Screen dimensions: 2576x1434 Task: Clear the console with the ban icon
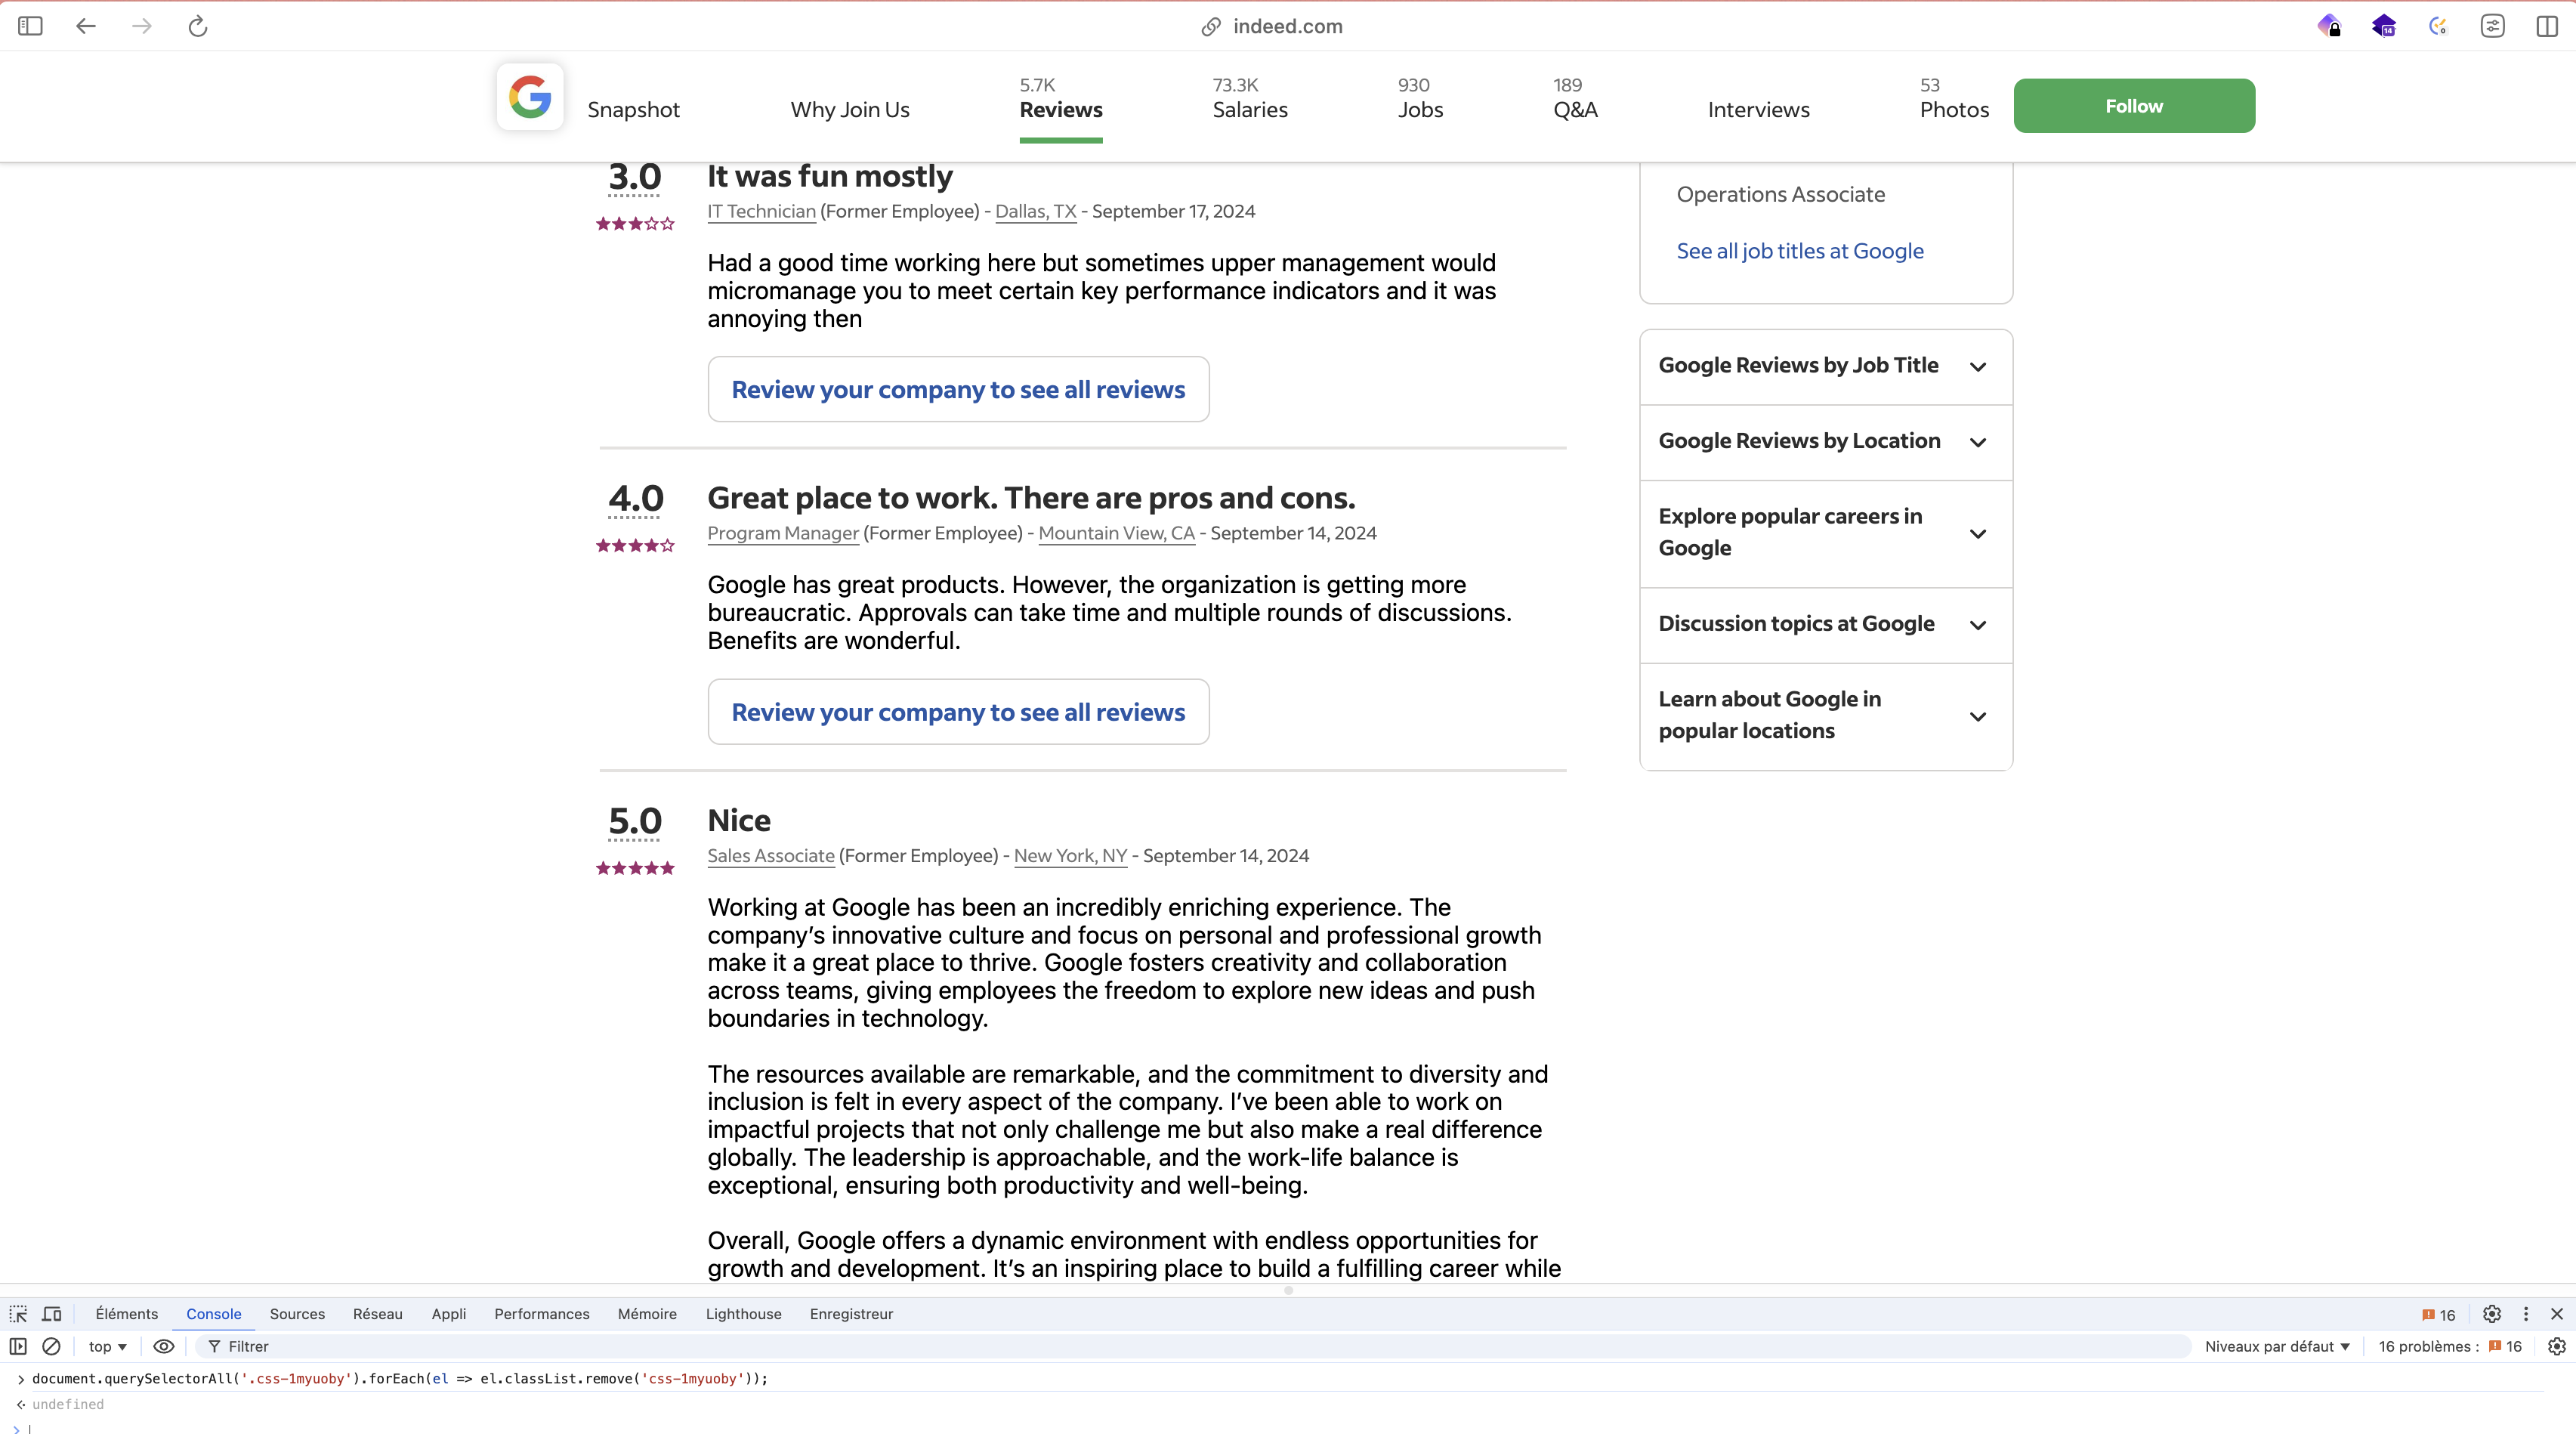tap(51, 1346)
